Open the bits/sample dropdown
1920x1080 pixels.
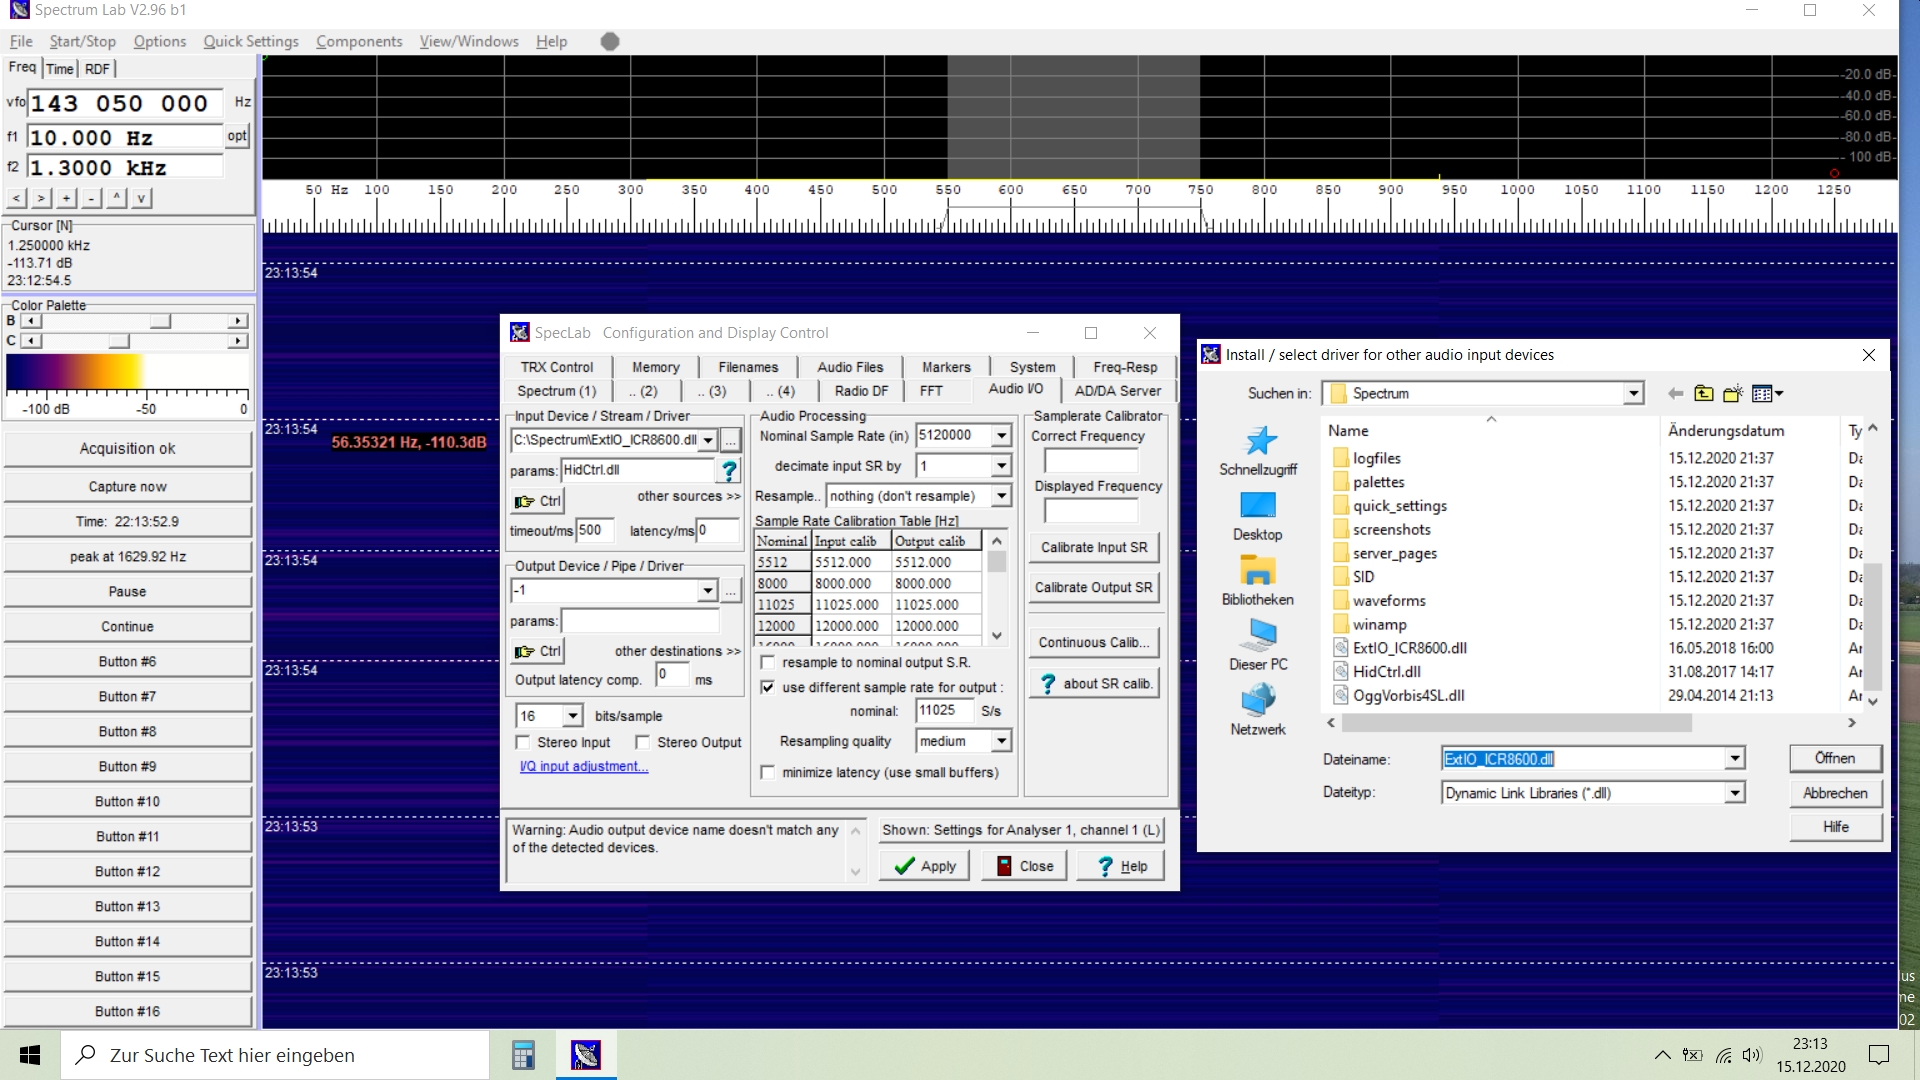[573, 716]
